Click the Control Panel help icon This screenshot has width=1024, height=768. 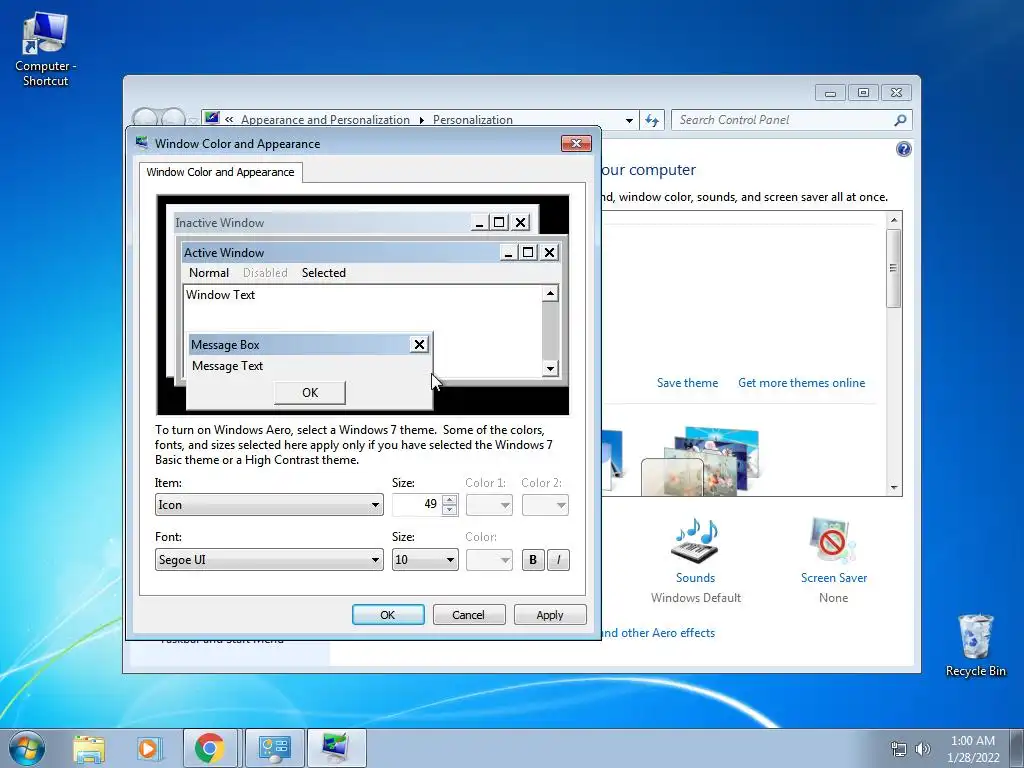pyautogui.click(x=903, y=150)
